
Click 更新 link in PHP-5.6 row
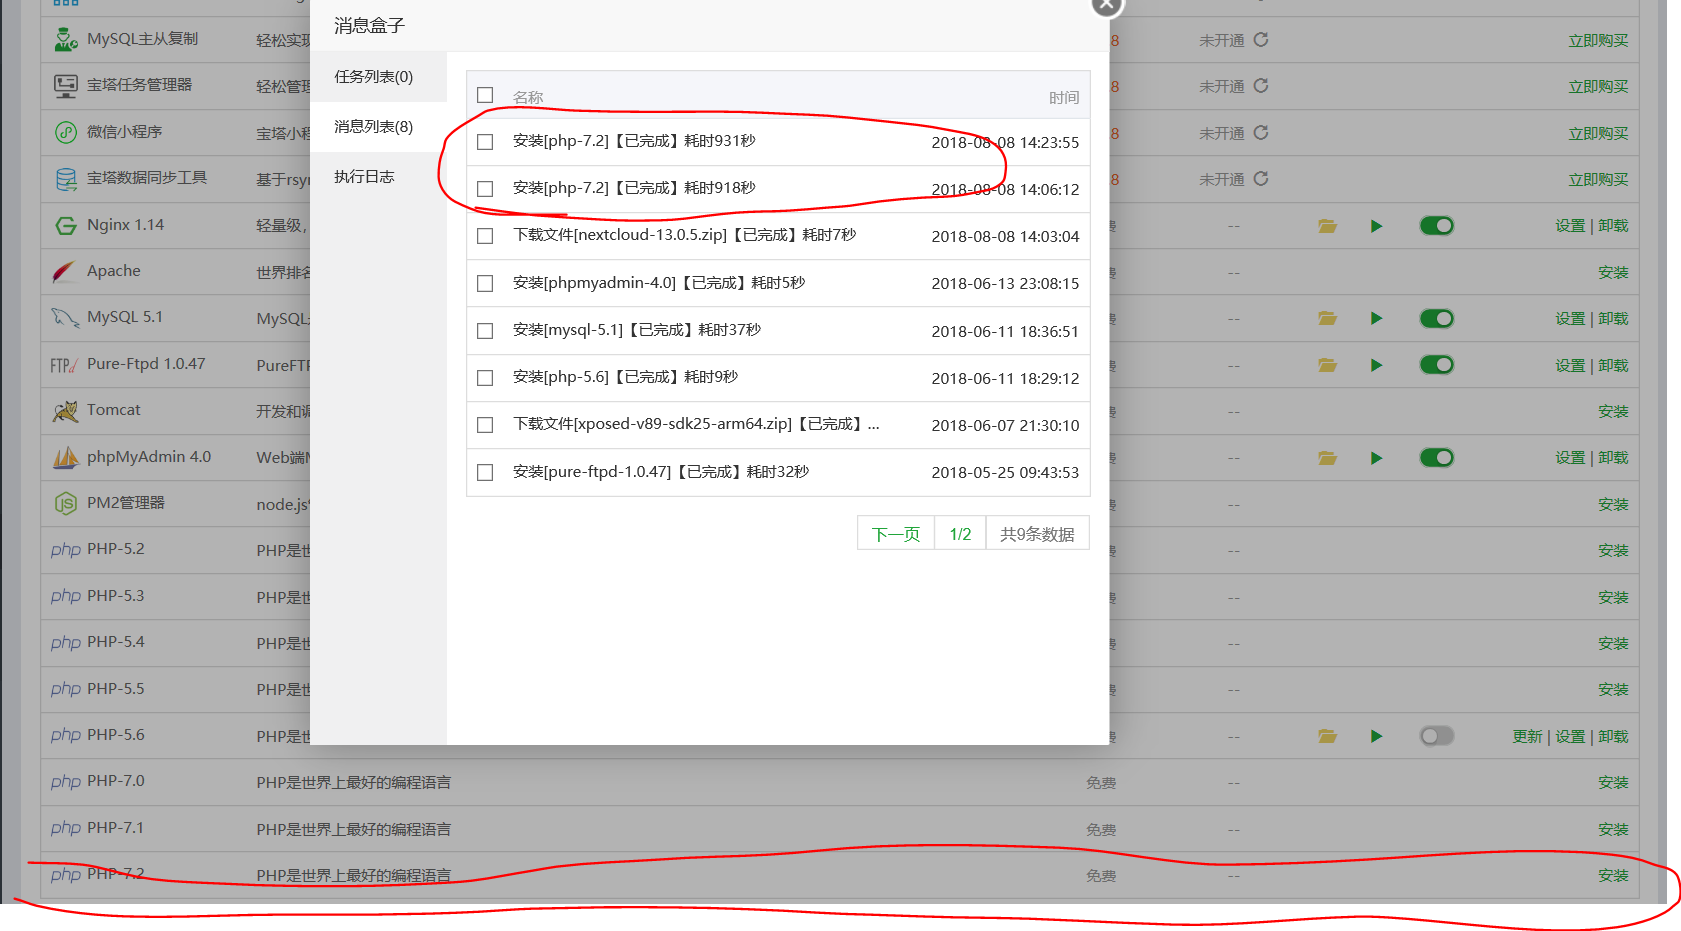click(1527, 737)
